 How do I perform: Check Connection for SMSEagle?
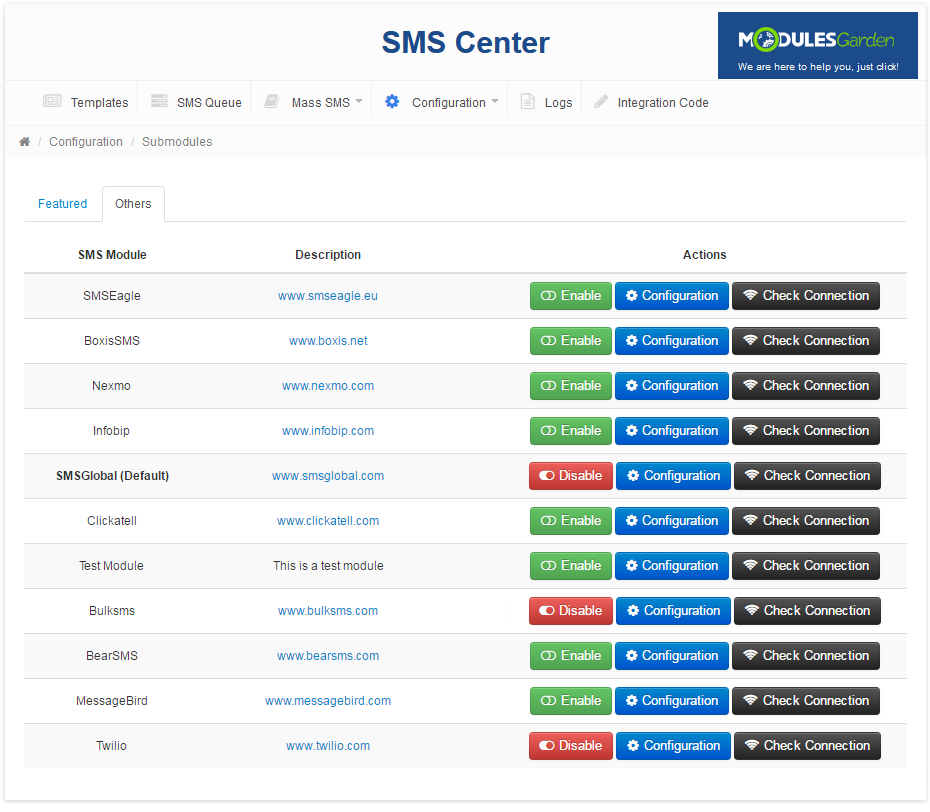tap(805, 296)
